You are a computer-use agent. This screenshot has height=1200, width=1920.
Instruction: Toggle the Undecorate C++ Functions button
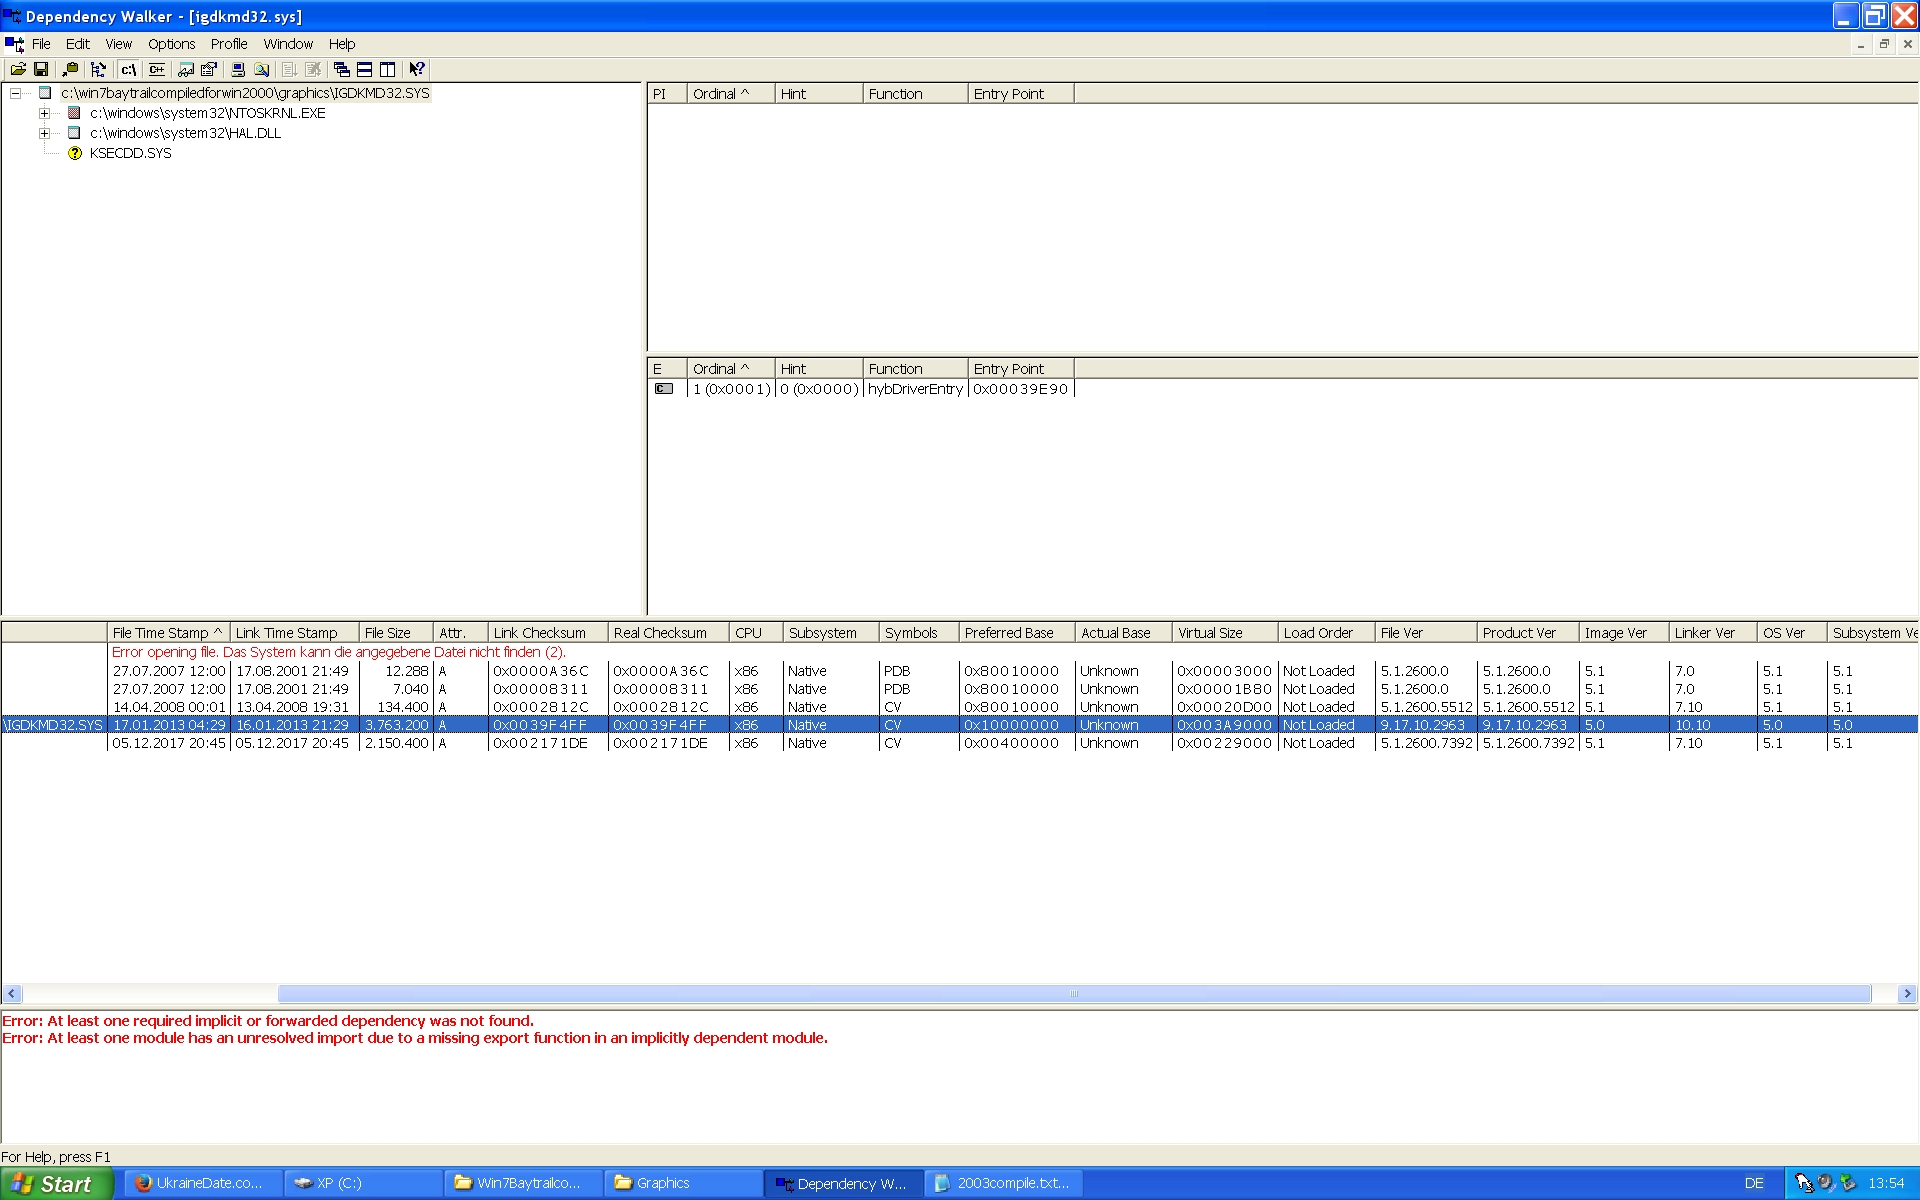(157, 69)
